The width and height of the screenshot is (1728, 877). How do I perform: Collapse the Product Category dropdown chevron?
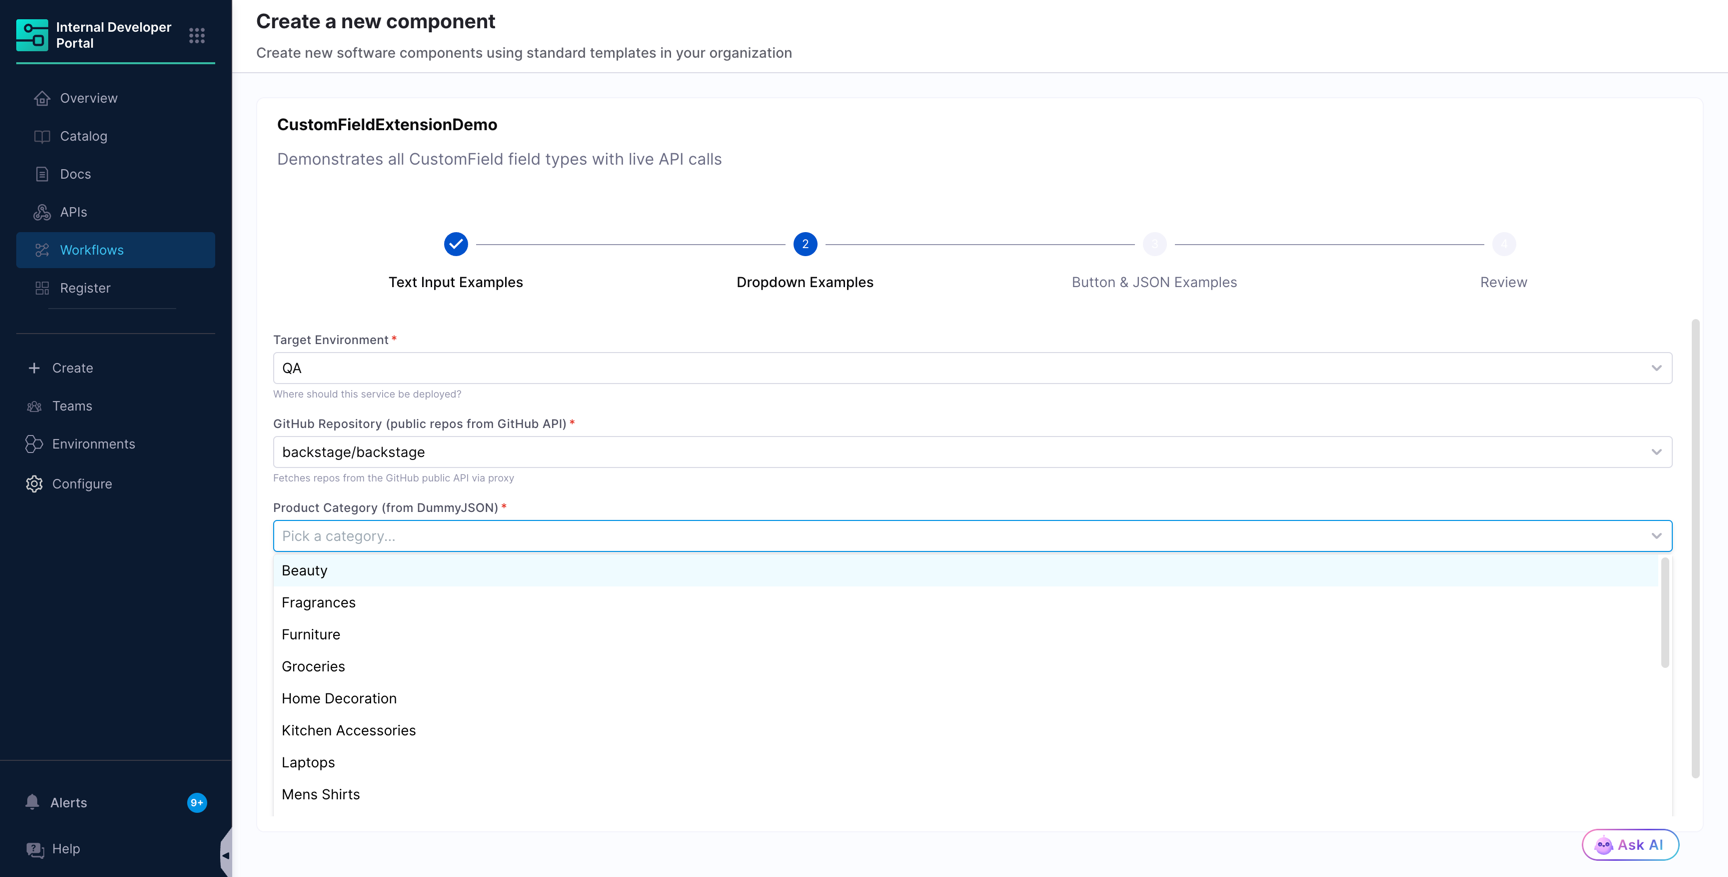pyautogui.click(x=1656, y=536)
